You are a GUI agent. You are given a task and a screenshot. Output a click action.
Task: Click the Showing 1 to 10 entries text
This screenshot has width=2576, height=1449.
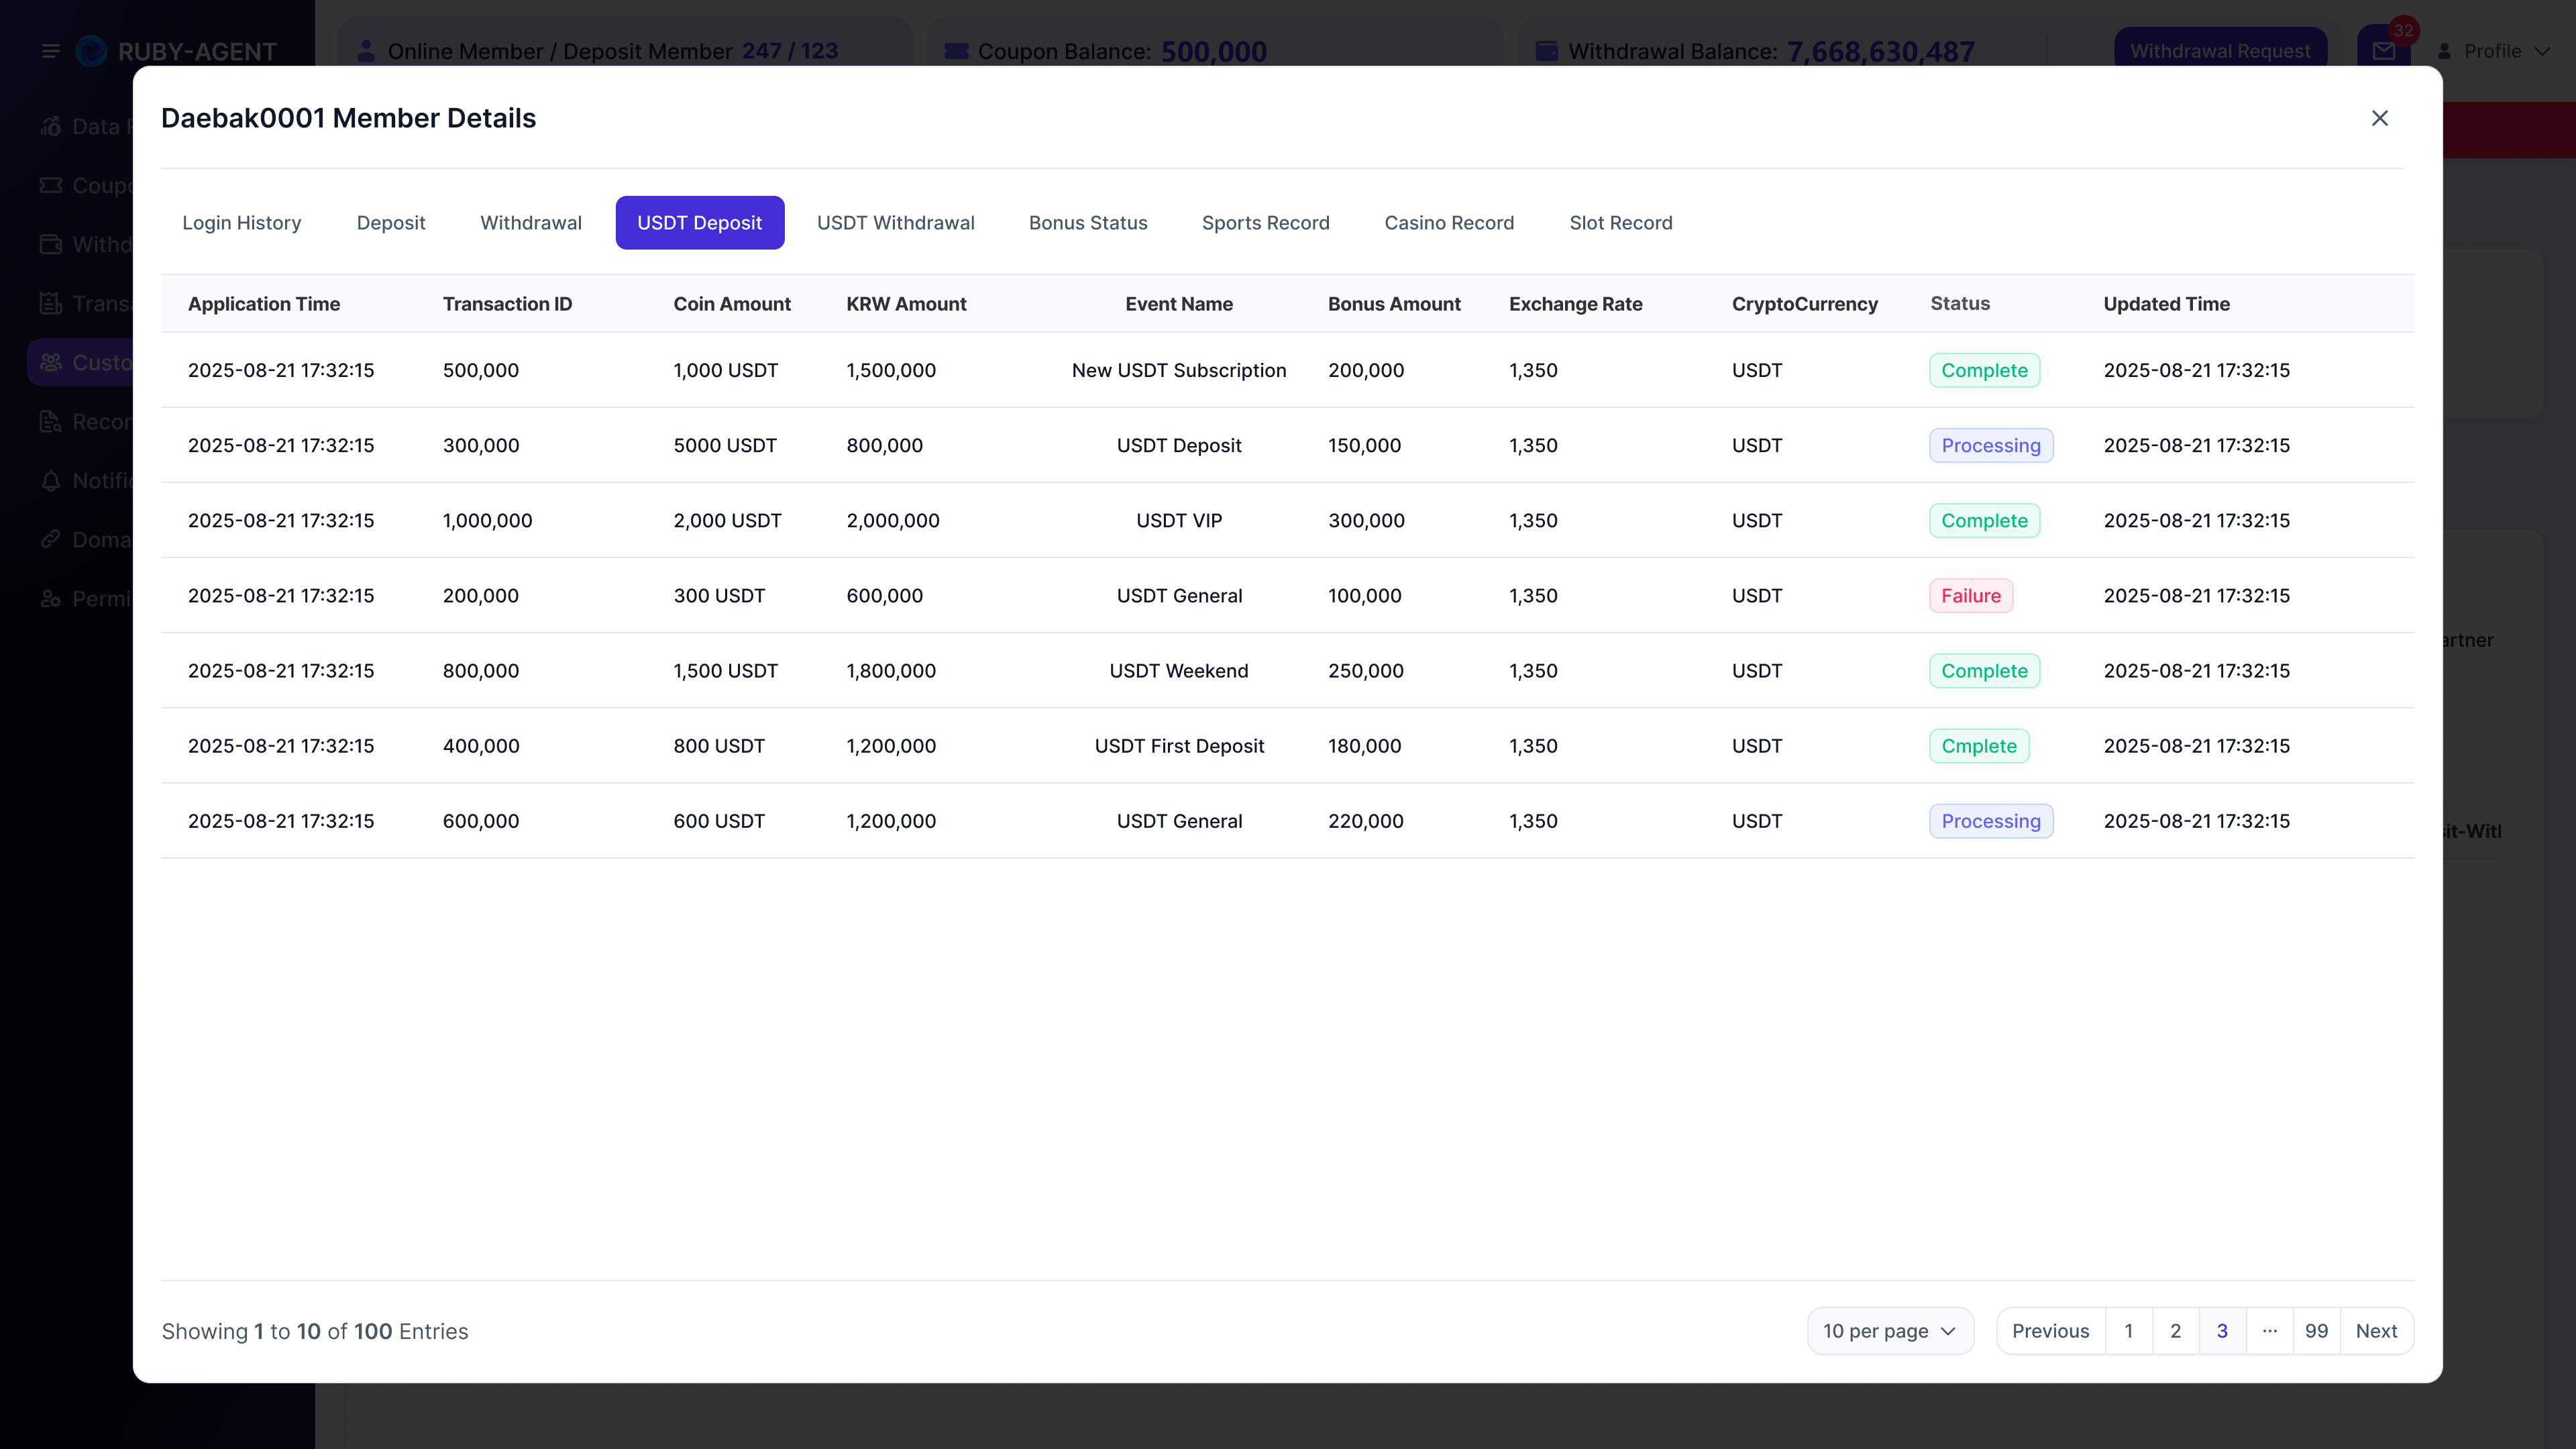pyautogui.click(x=315, y=1331)
